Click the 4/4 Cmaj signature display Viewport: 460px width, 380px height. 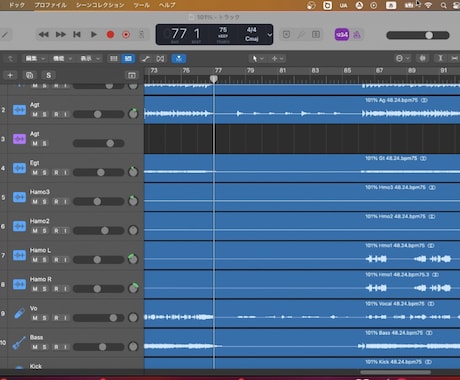click(252, 34)
